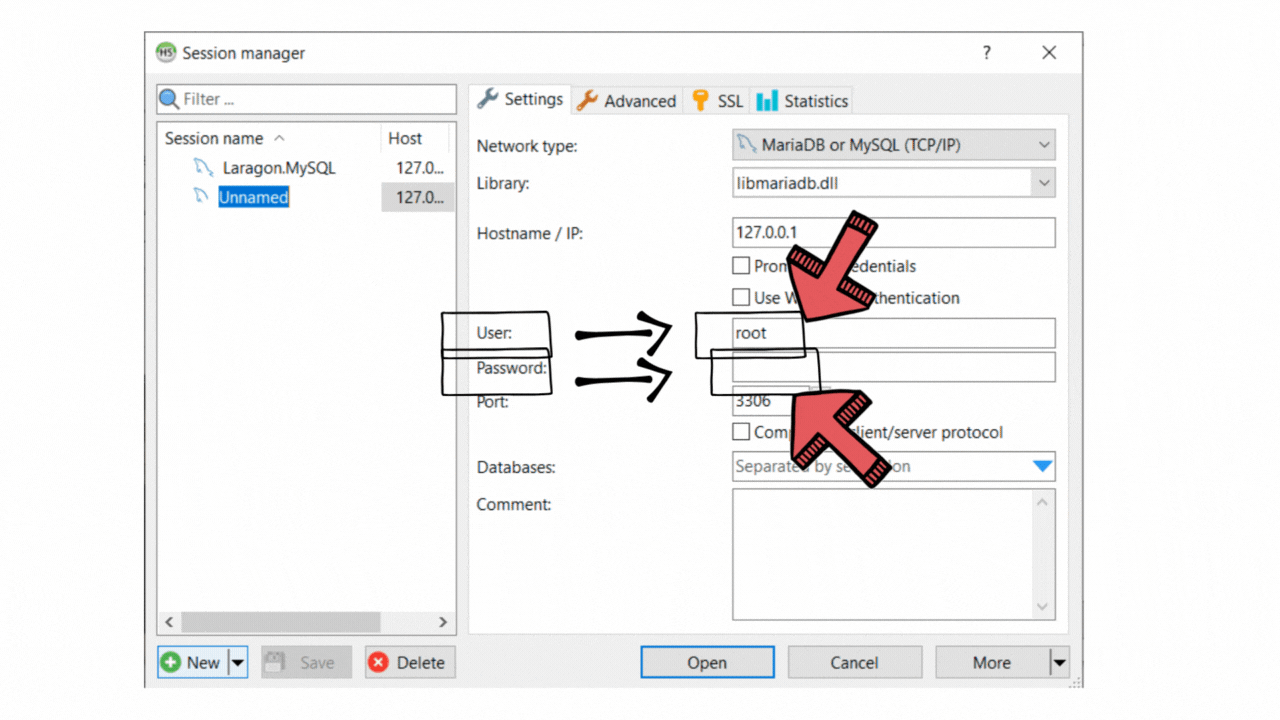Open the Network type dropdown
The image size is (1280, 720).
coord(894,145)
